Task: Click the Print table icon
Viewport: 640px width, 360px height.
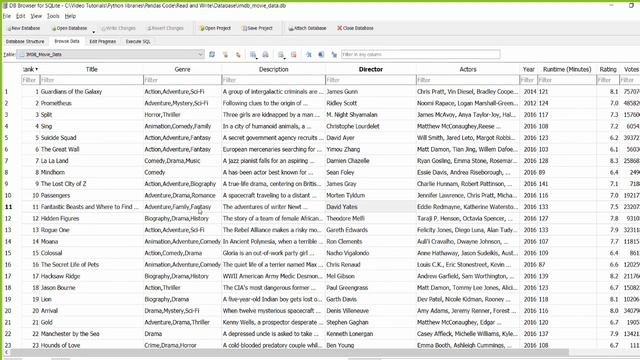Action: [265, 54]
